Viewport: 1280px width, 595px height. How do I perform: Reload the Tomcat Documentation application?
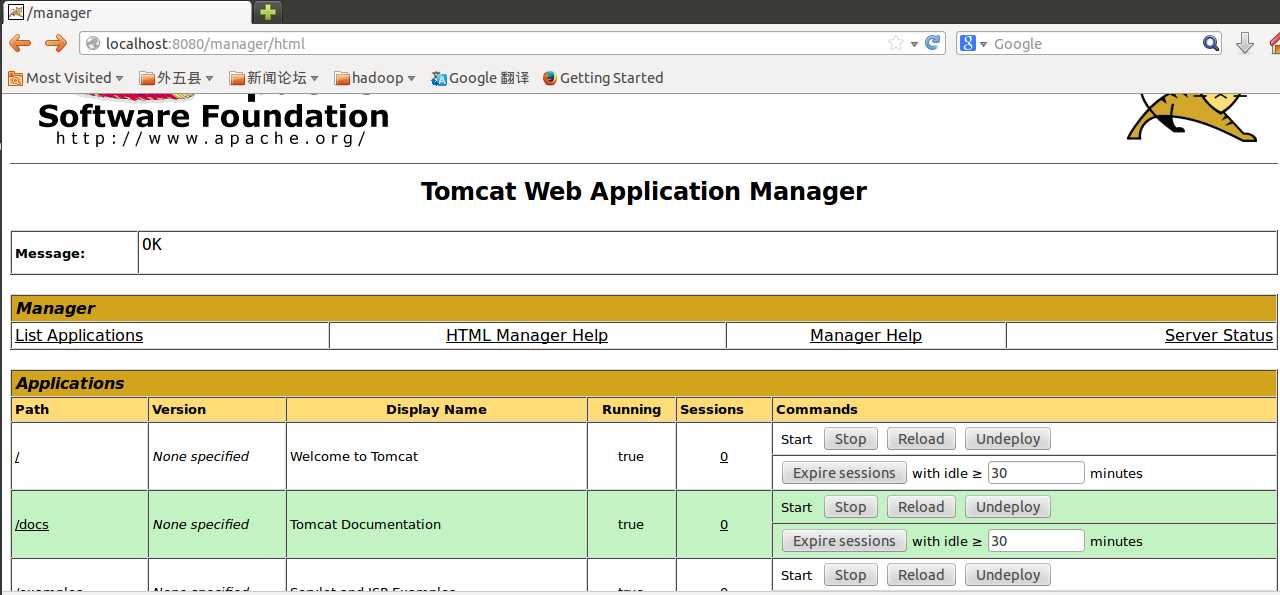pos(921,506)
